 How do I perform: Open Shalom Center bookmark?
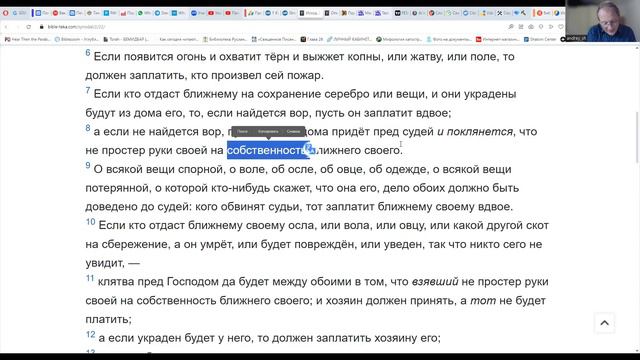[x=540, y=39]
